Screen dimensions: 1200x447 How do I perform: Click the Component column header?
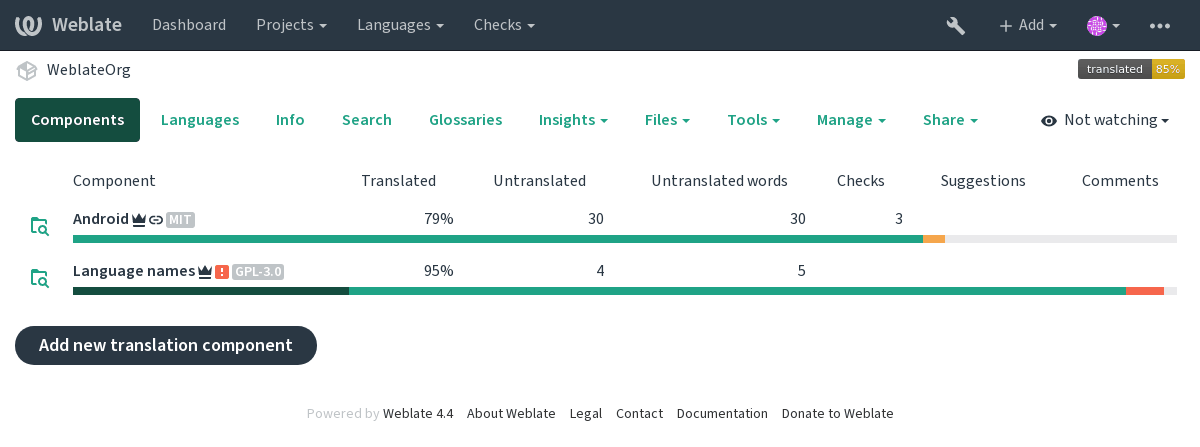tap(114, 181)
